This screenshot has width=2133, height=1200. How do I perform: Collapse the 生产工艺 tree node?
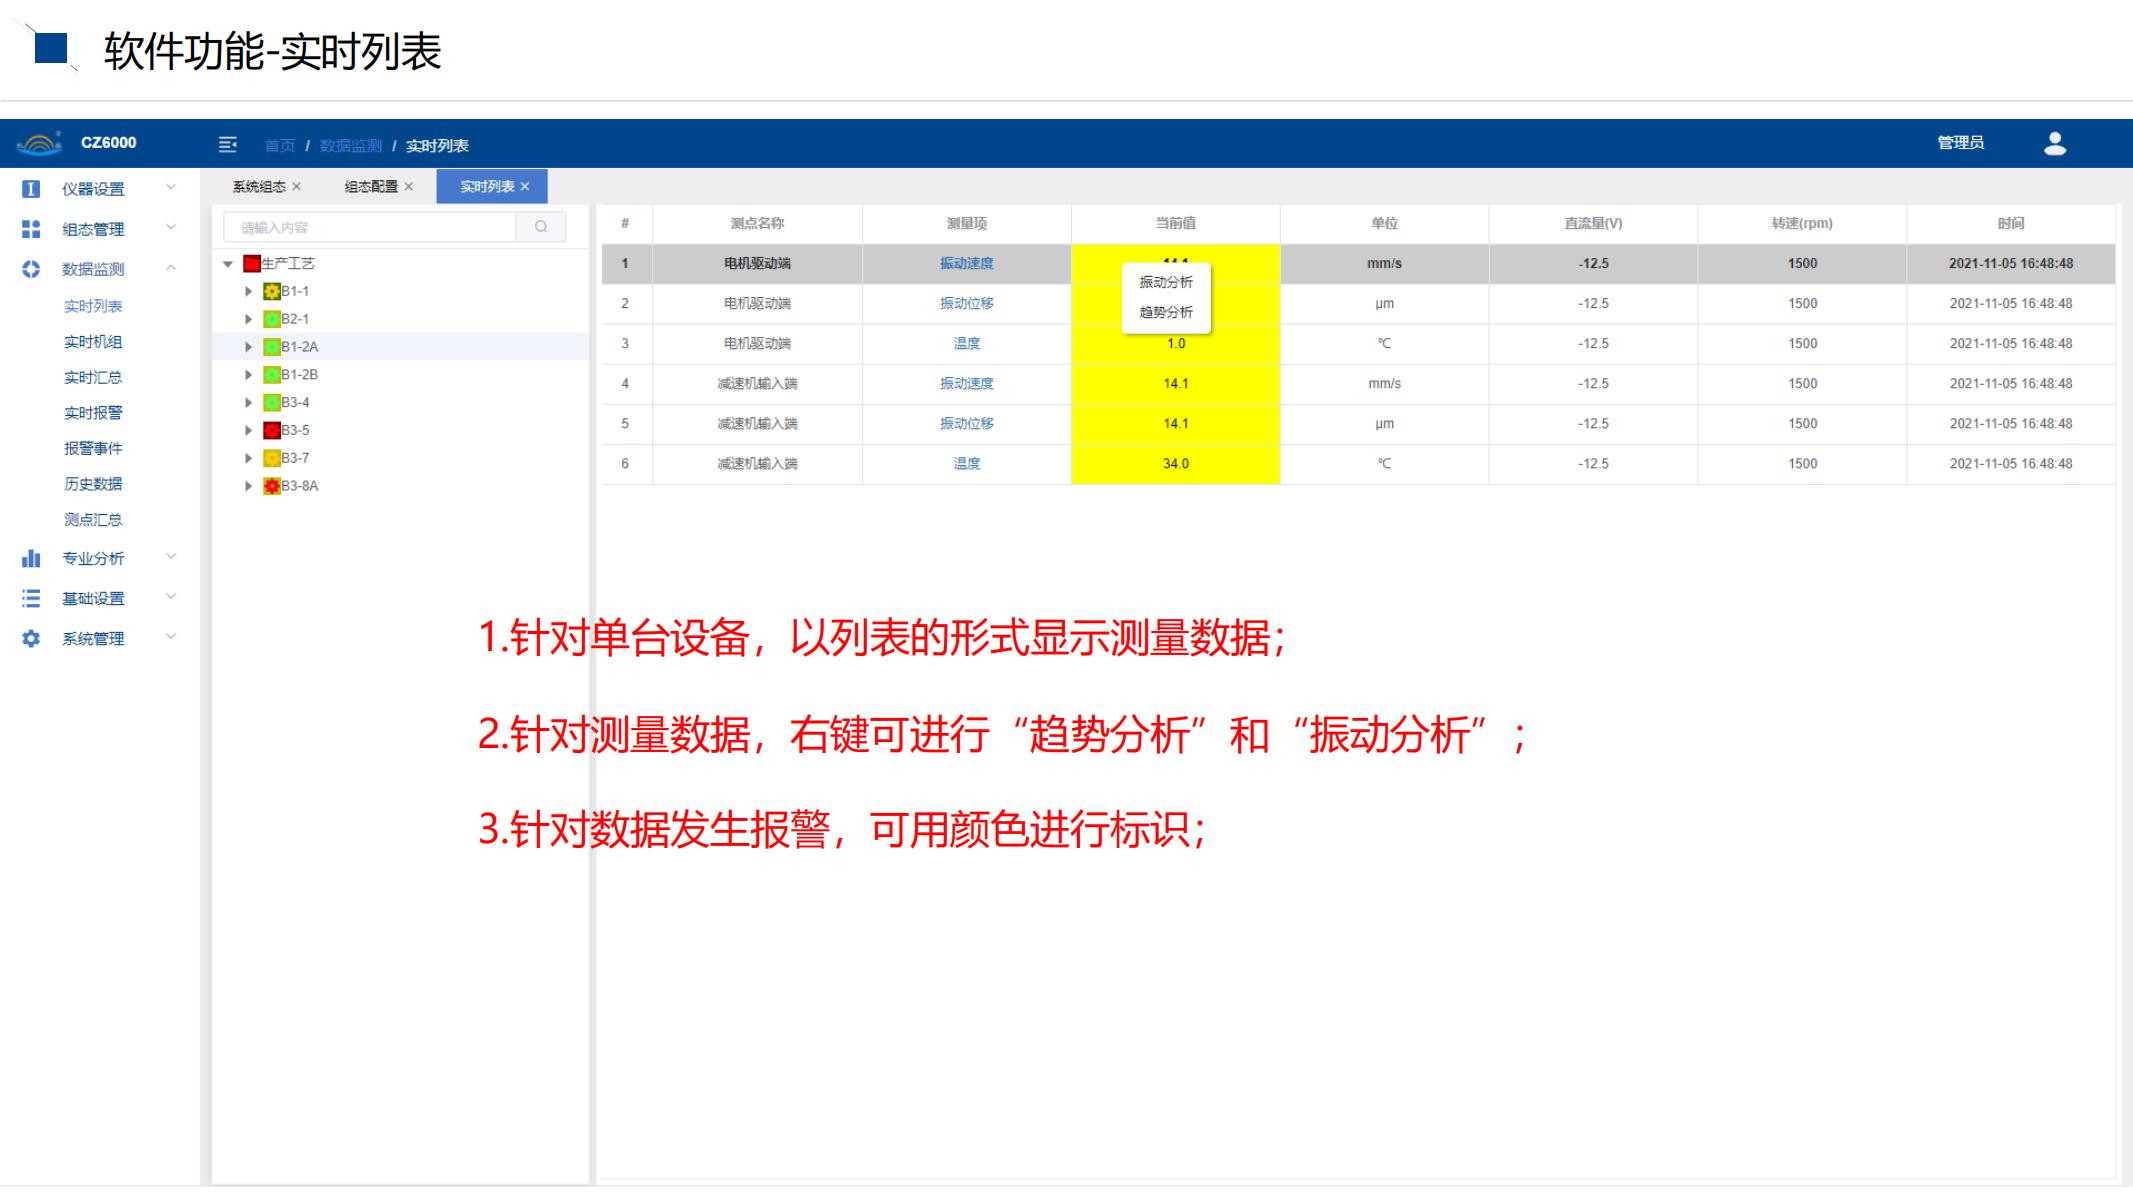coord(229,262)
